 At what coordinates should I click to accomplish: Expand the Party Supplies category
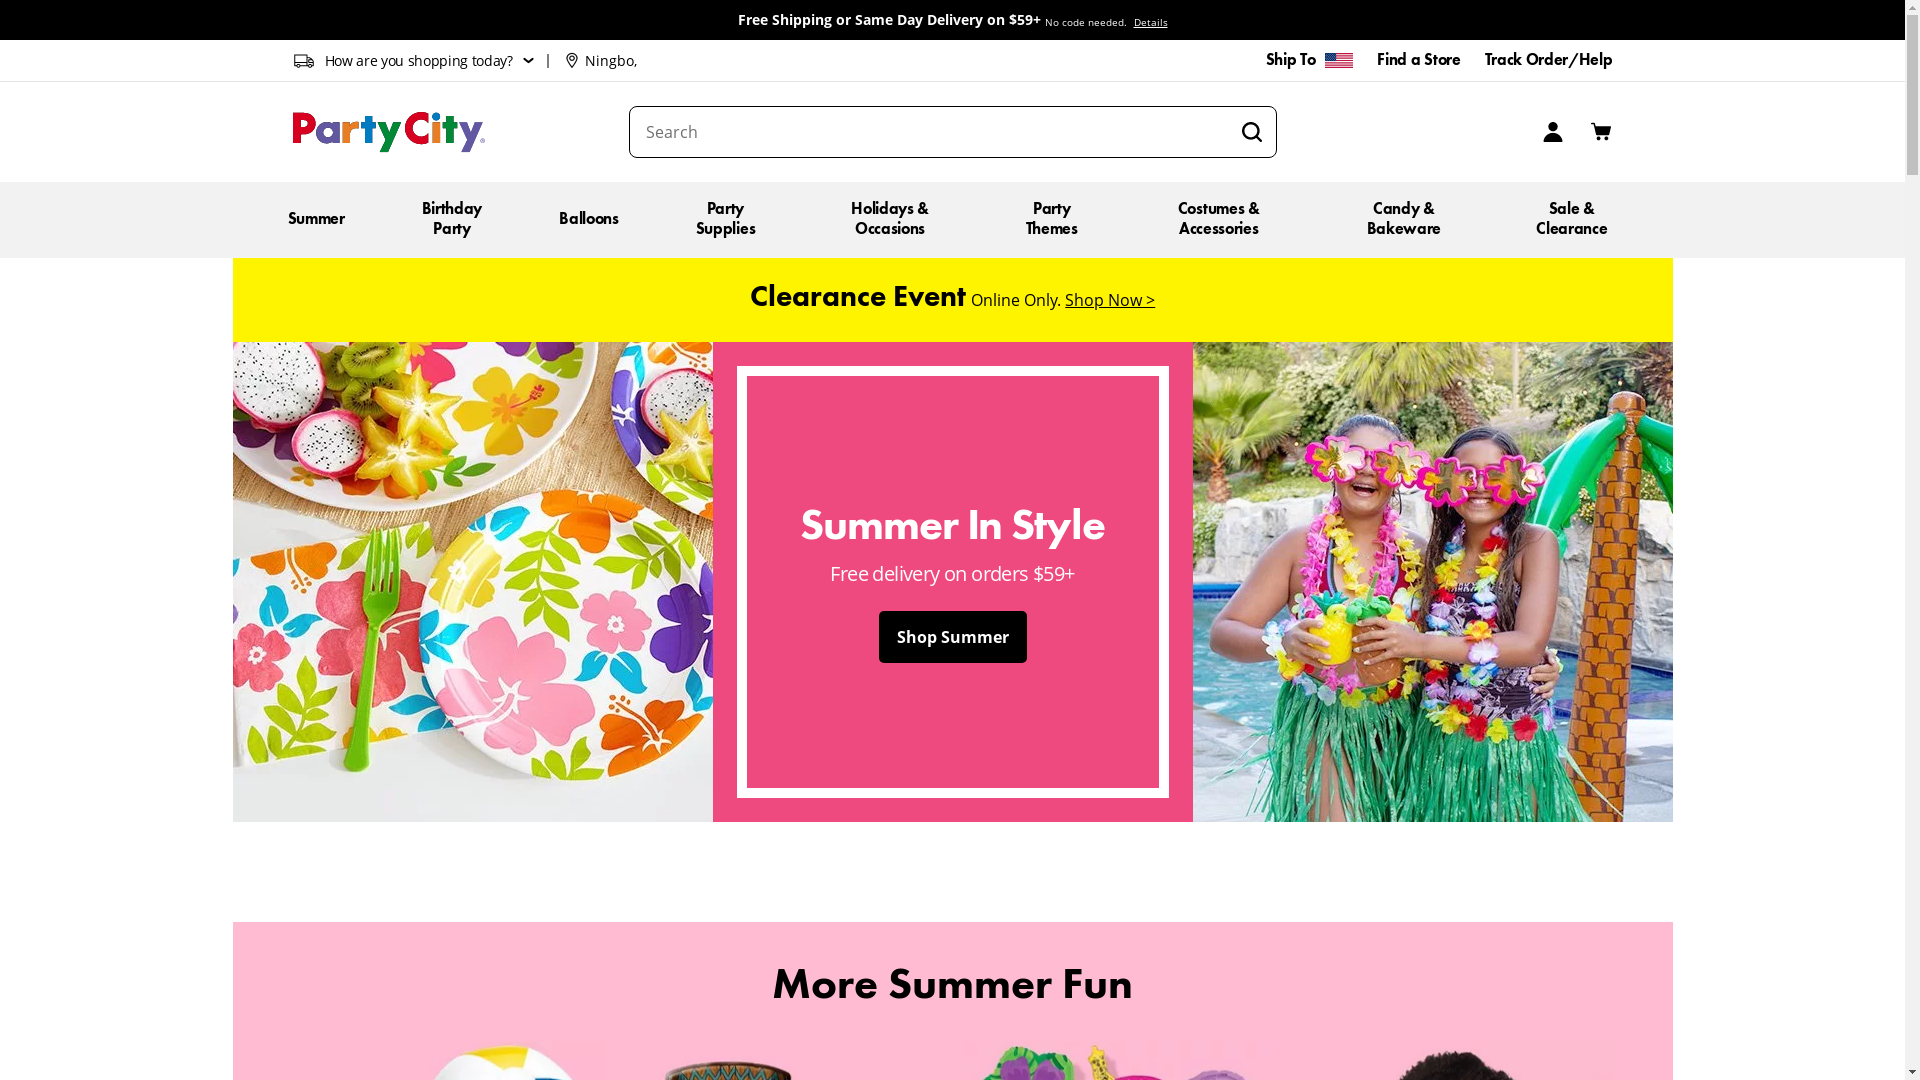pyautogui.click(x=726, y=219)
